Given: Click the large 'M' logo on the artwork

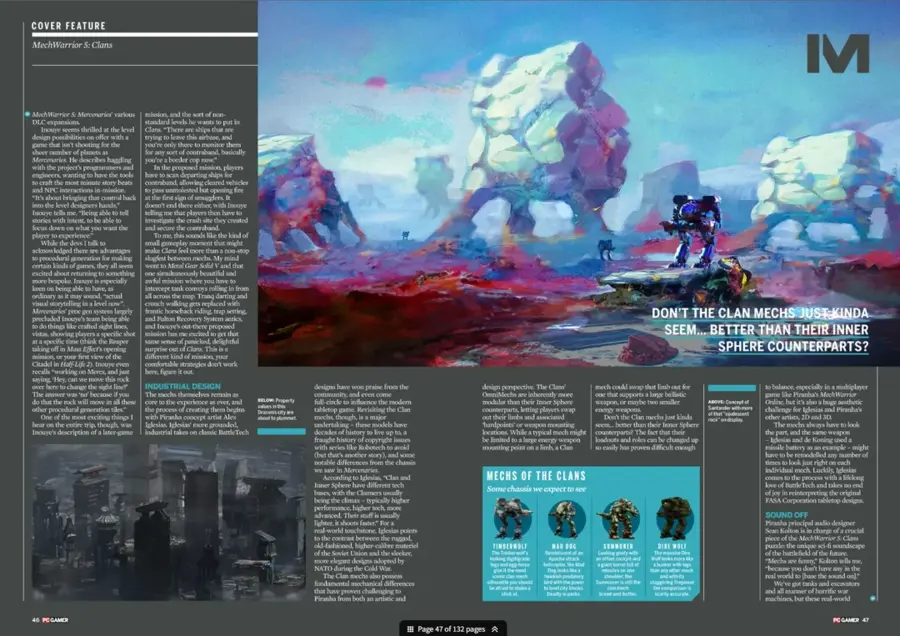Looking at the screenshot, I should click(838, 53).
